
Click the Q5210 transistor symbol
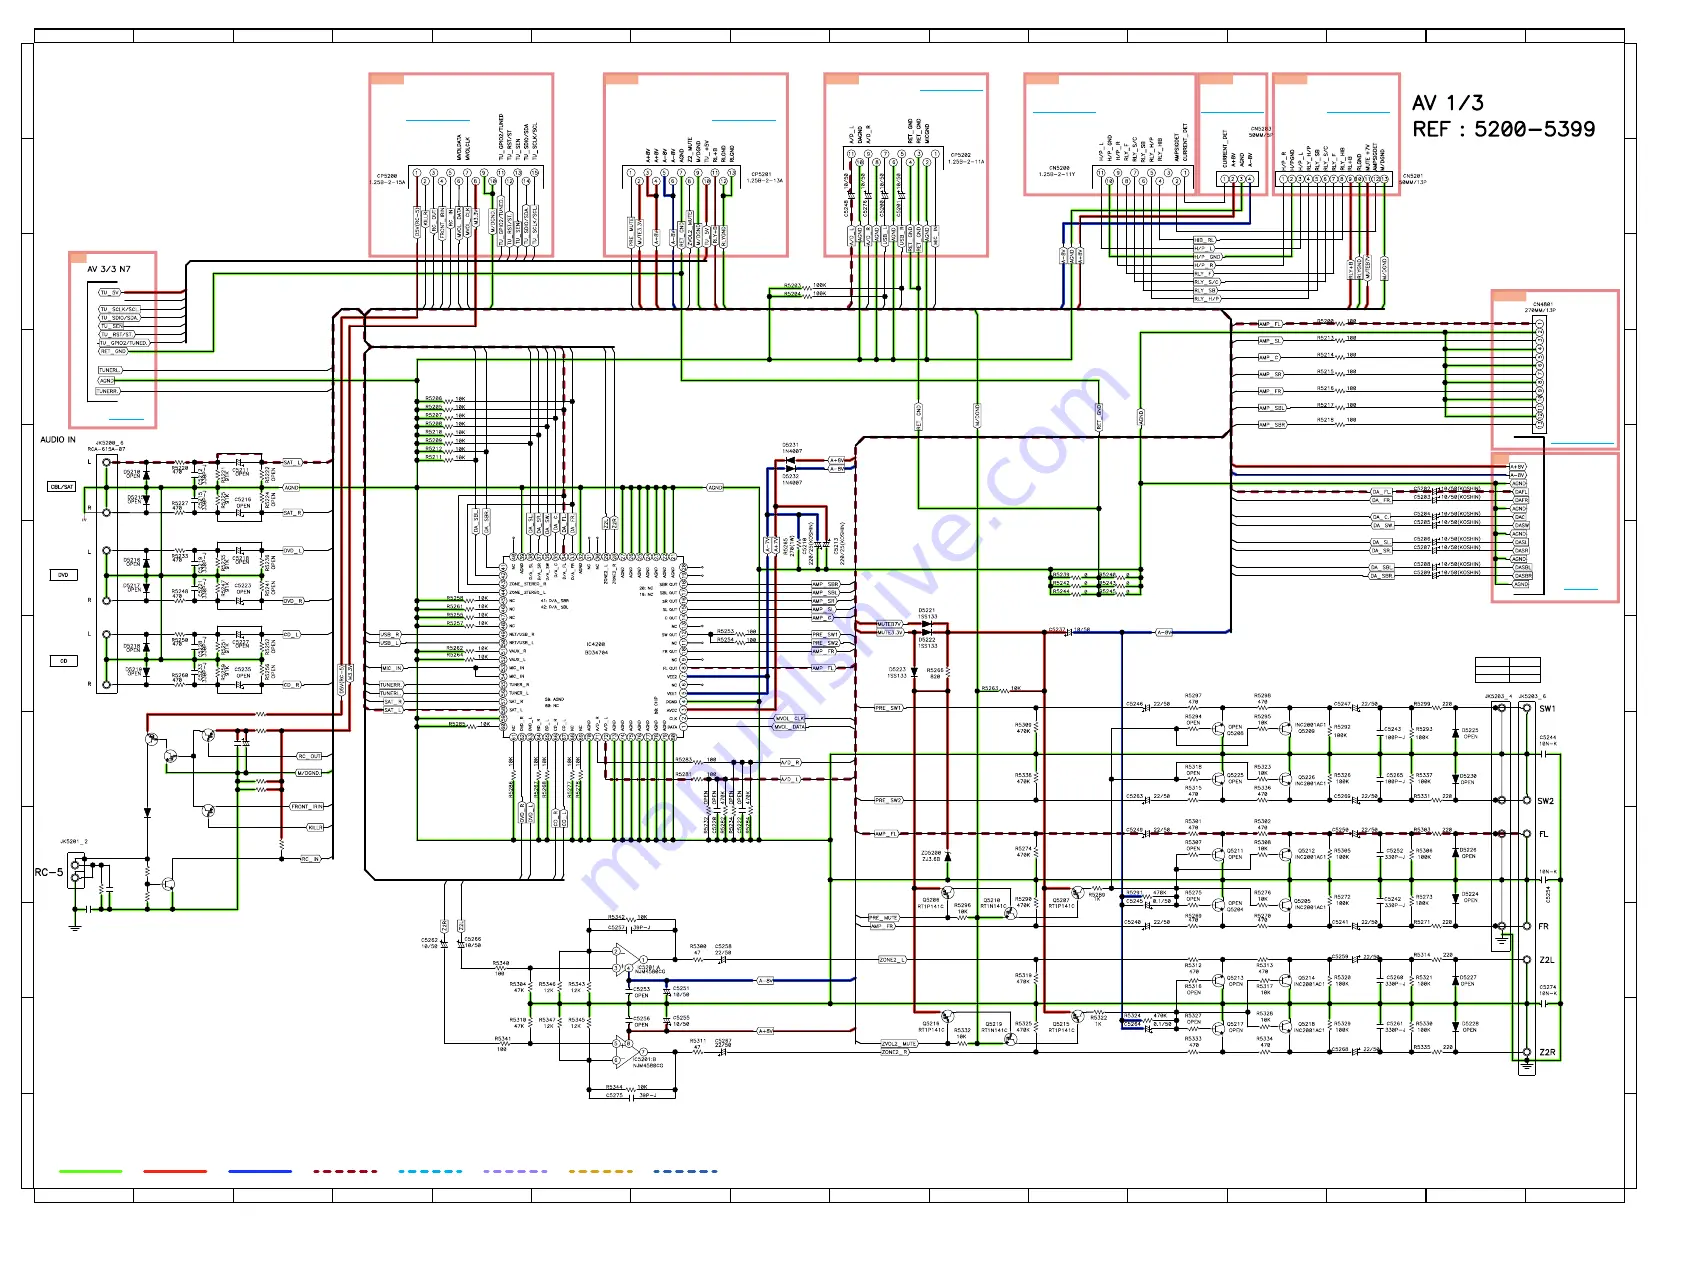point(1011,912)
